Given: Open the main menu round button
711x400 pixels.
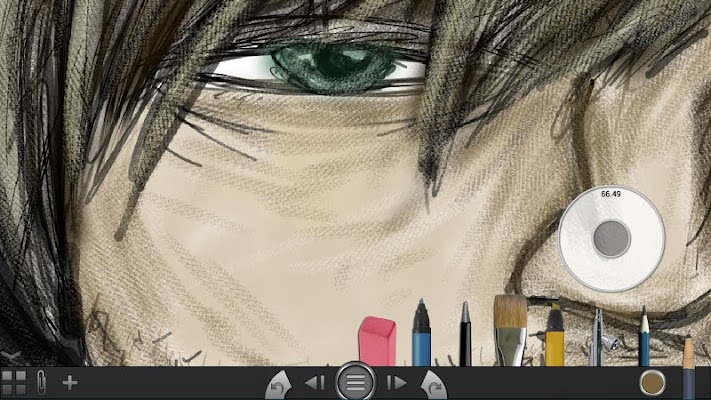Looking at the screenshot, I should pos(356,382).
